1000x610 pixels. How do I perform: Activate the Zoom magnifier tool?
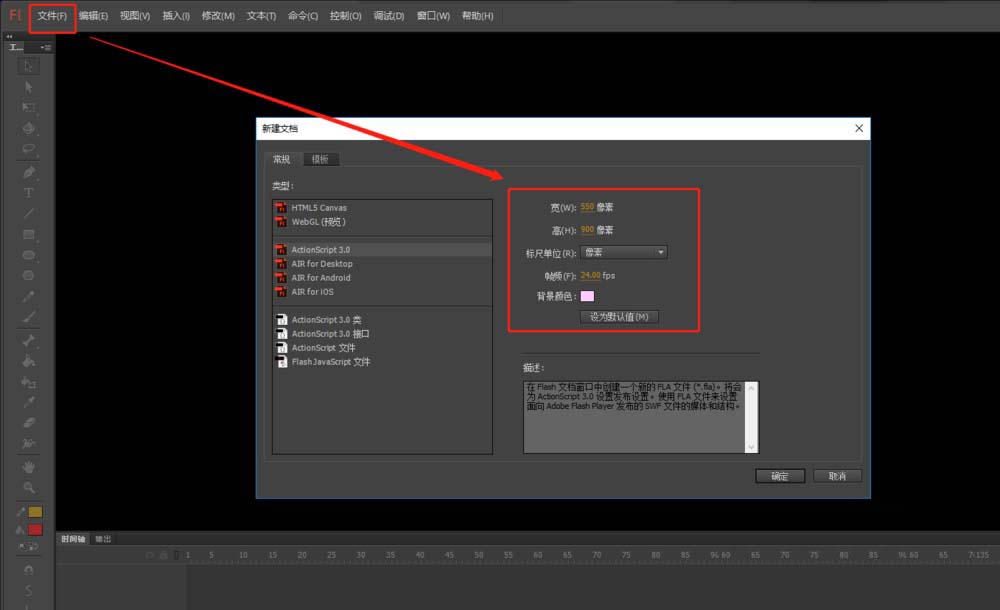pyautogui.click(x=28, y=487)
